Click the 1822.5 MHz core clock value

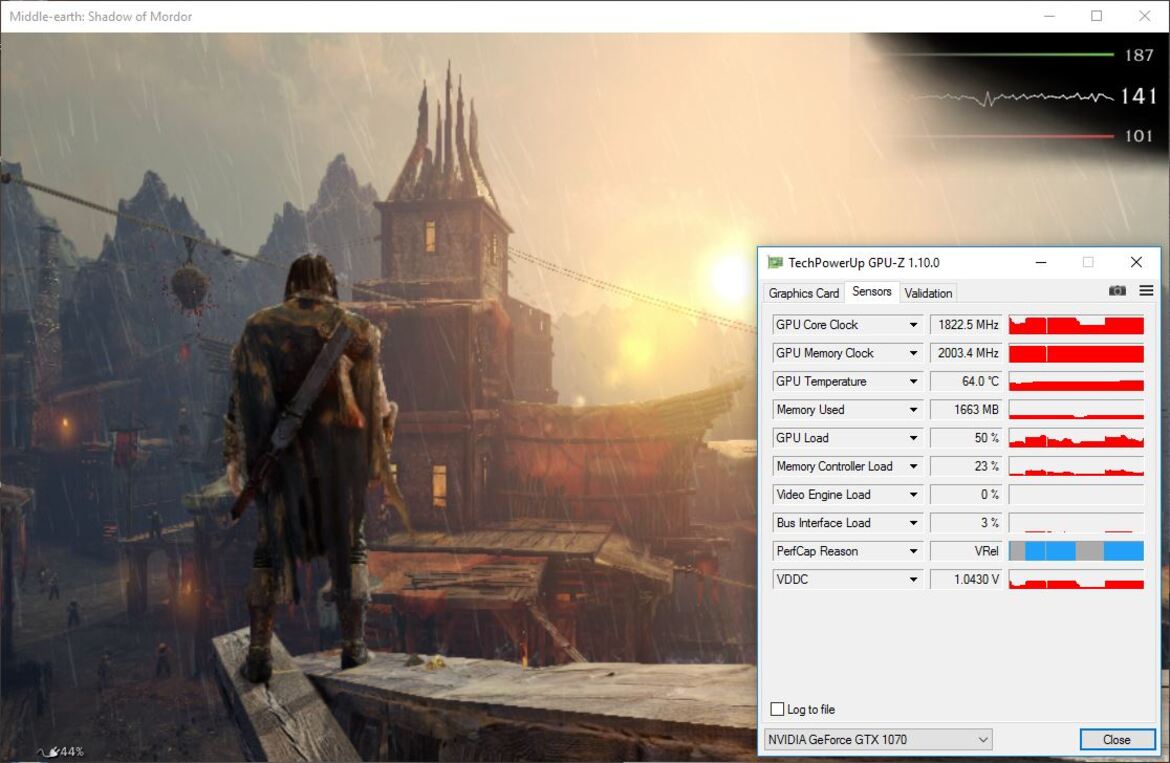966,325
